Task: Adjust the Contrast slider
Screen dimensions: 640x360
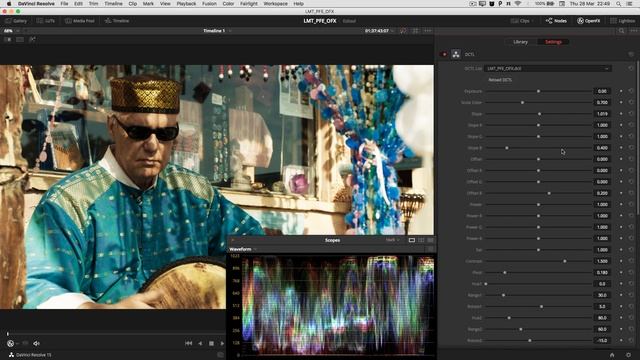Action: [x=539, y=261]
